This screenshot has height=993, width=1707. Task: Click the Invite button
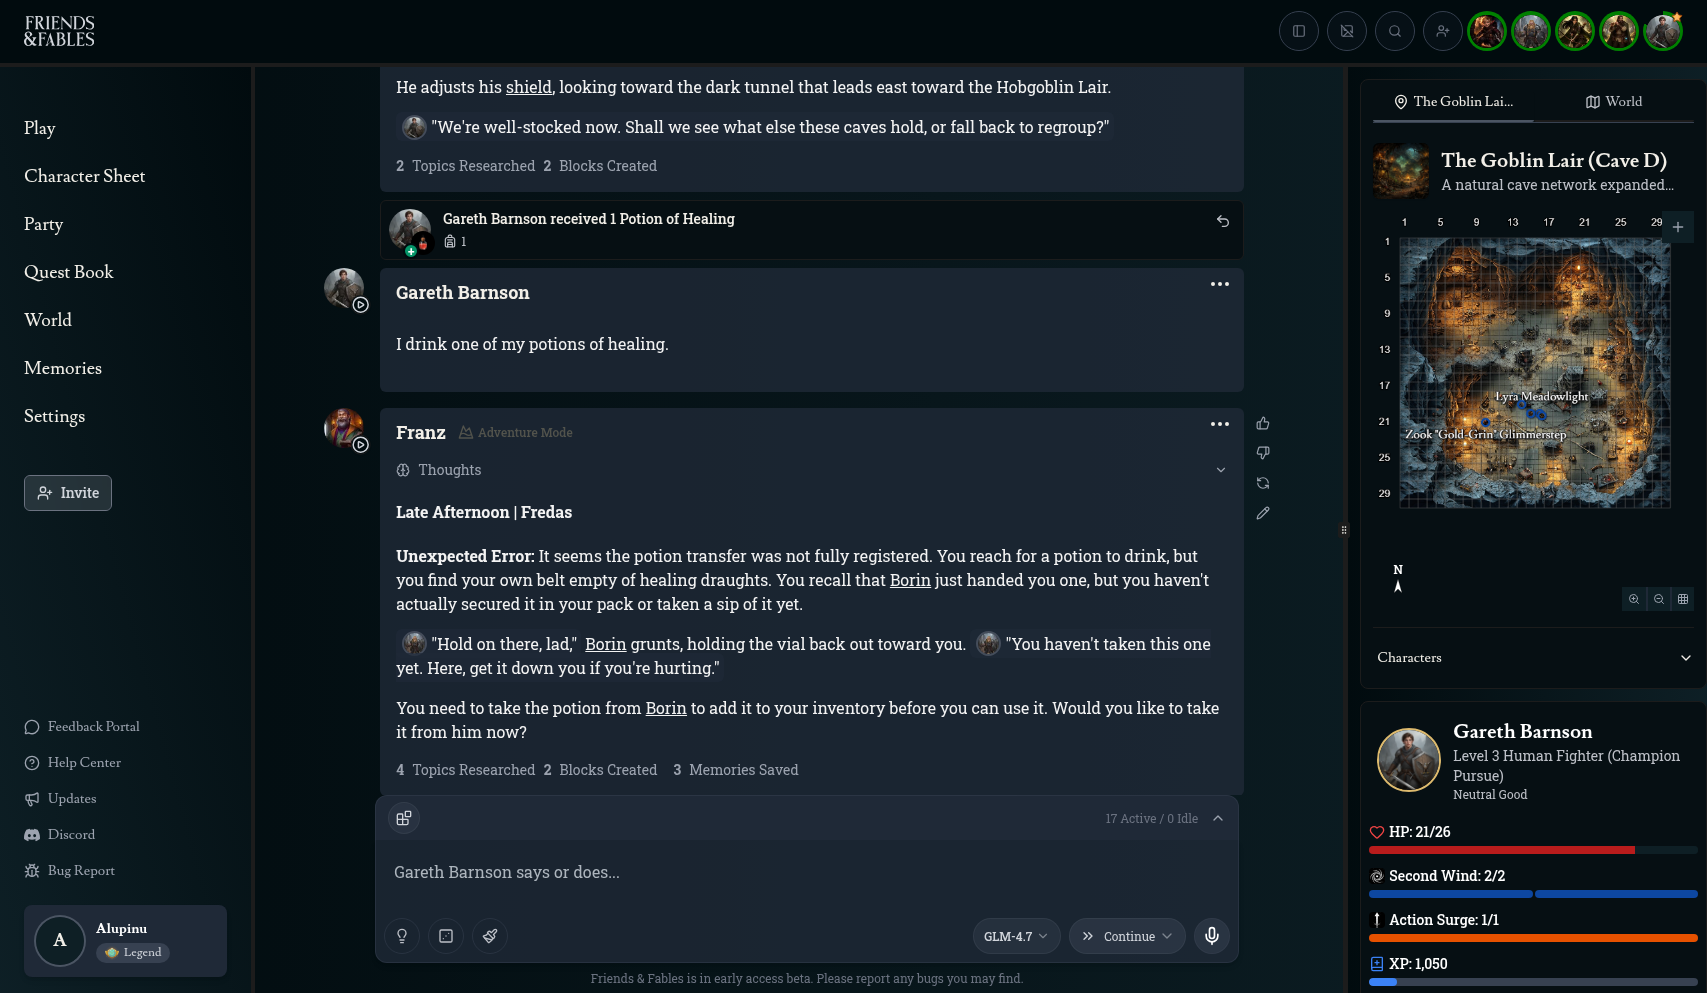tap(68, 493)
